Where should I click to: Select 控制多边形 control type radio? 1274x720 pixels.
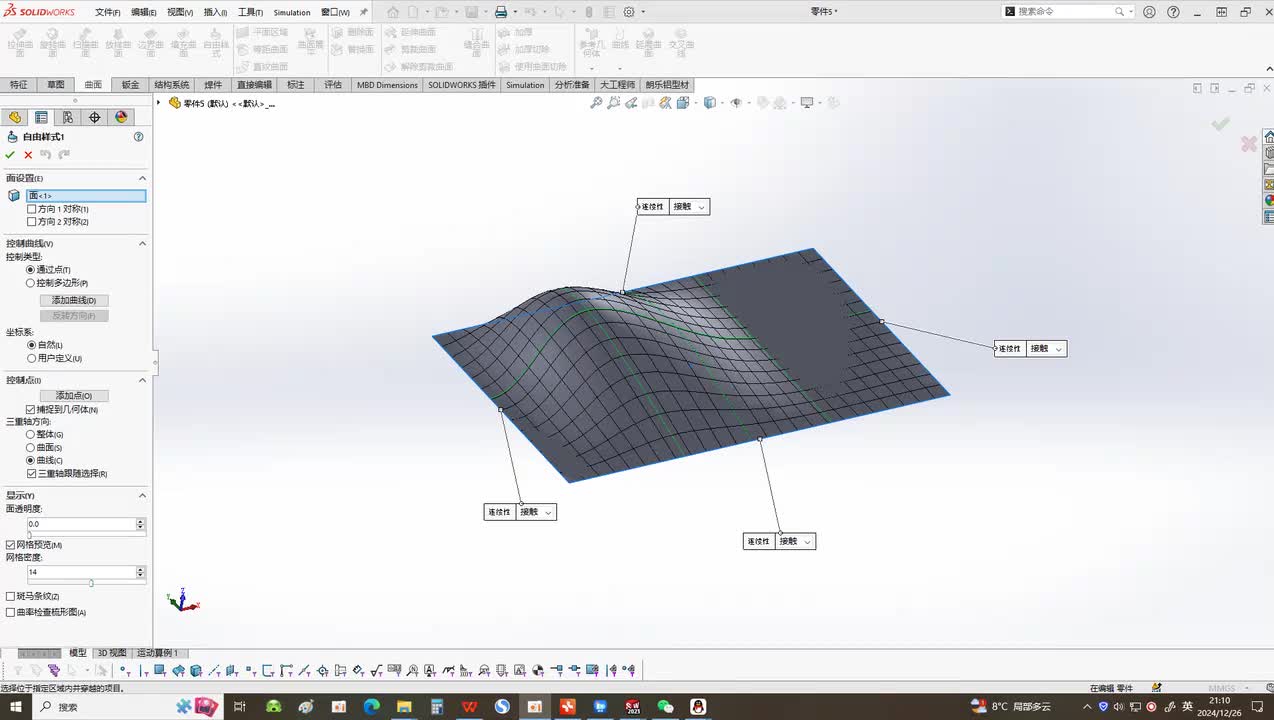pos(31,283)
